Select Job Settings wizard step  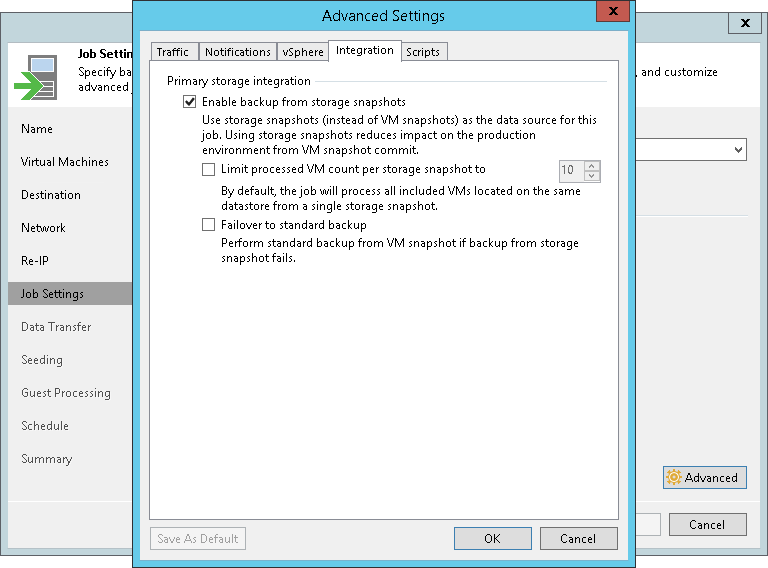70,293
